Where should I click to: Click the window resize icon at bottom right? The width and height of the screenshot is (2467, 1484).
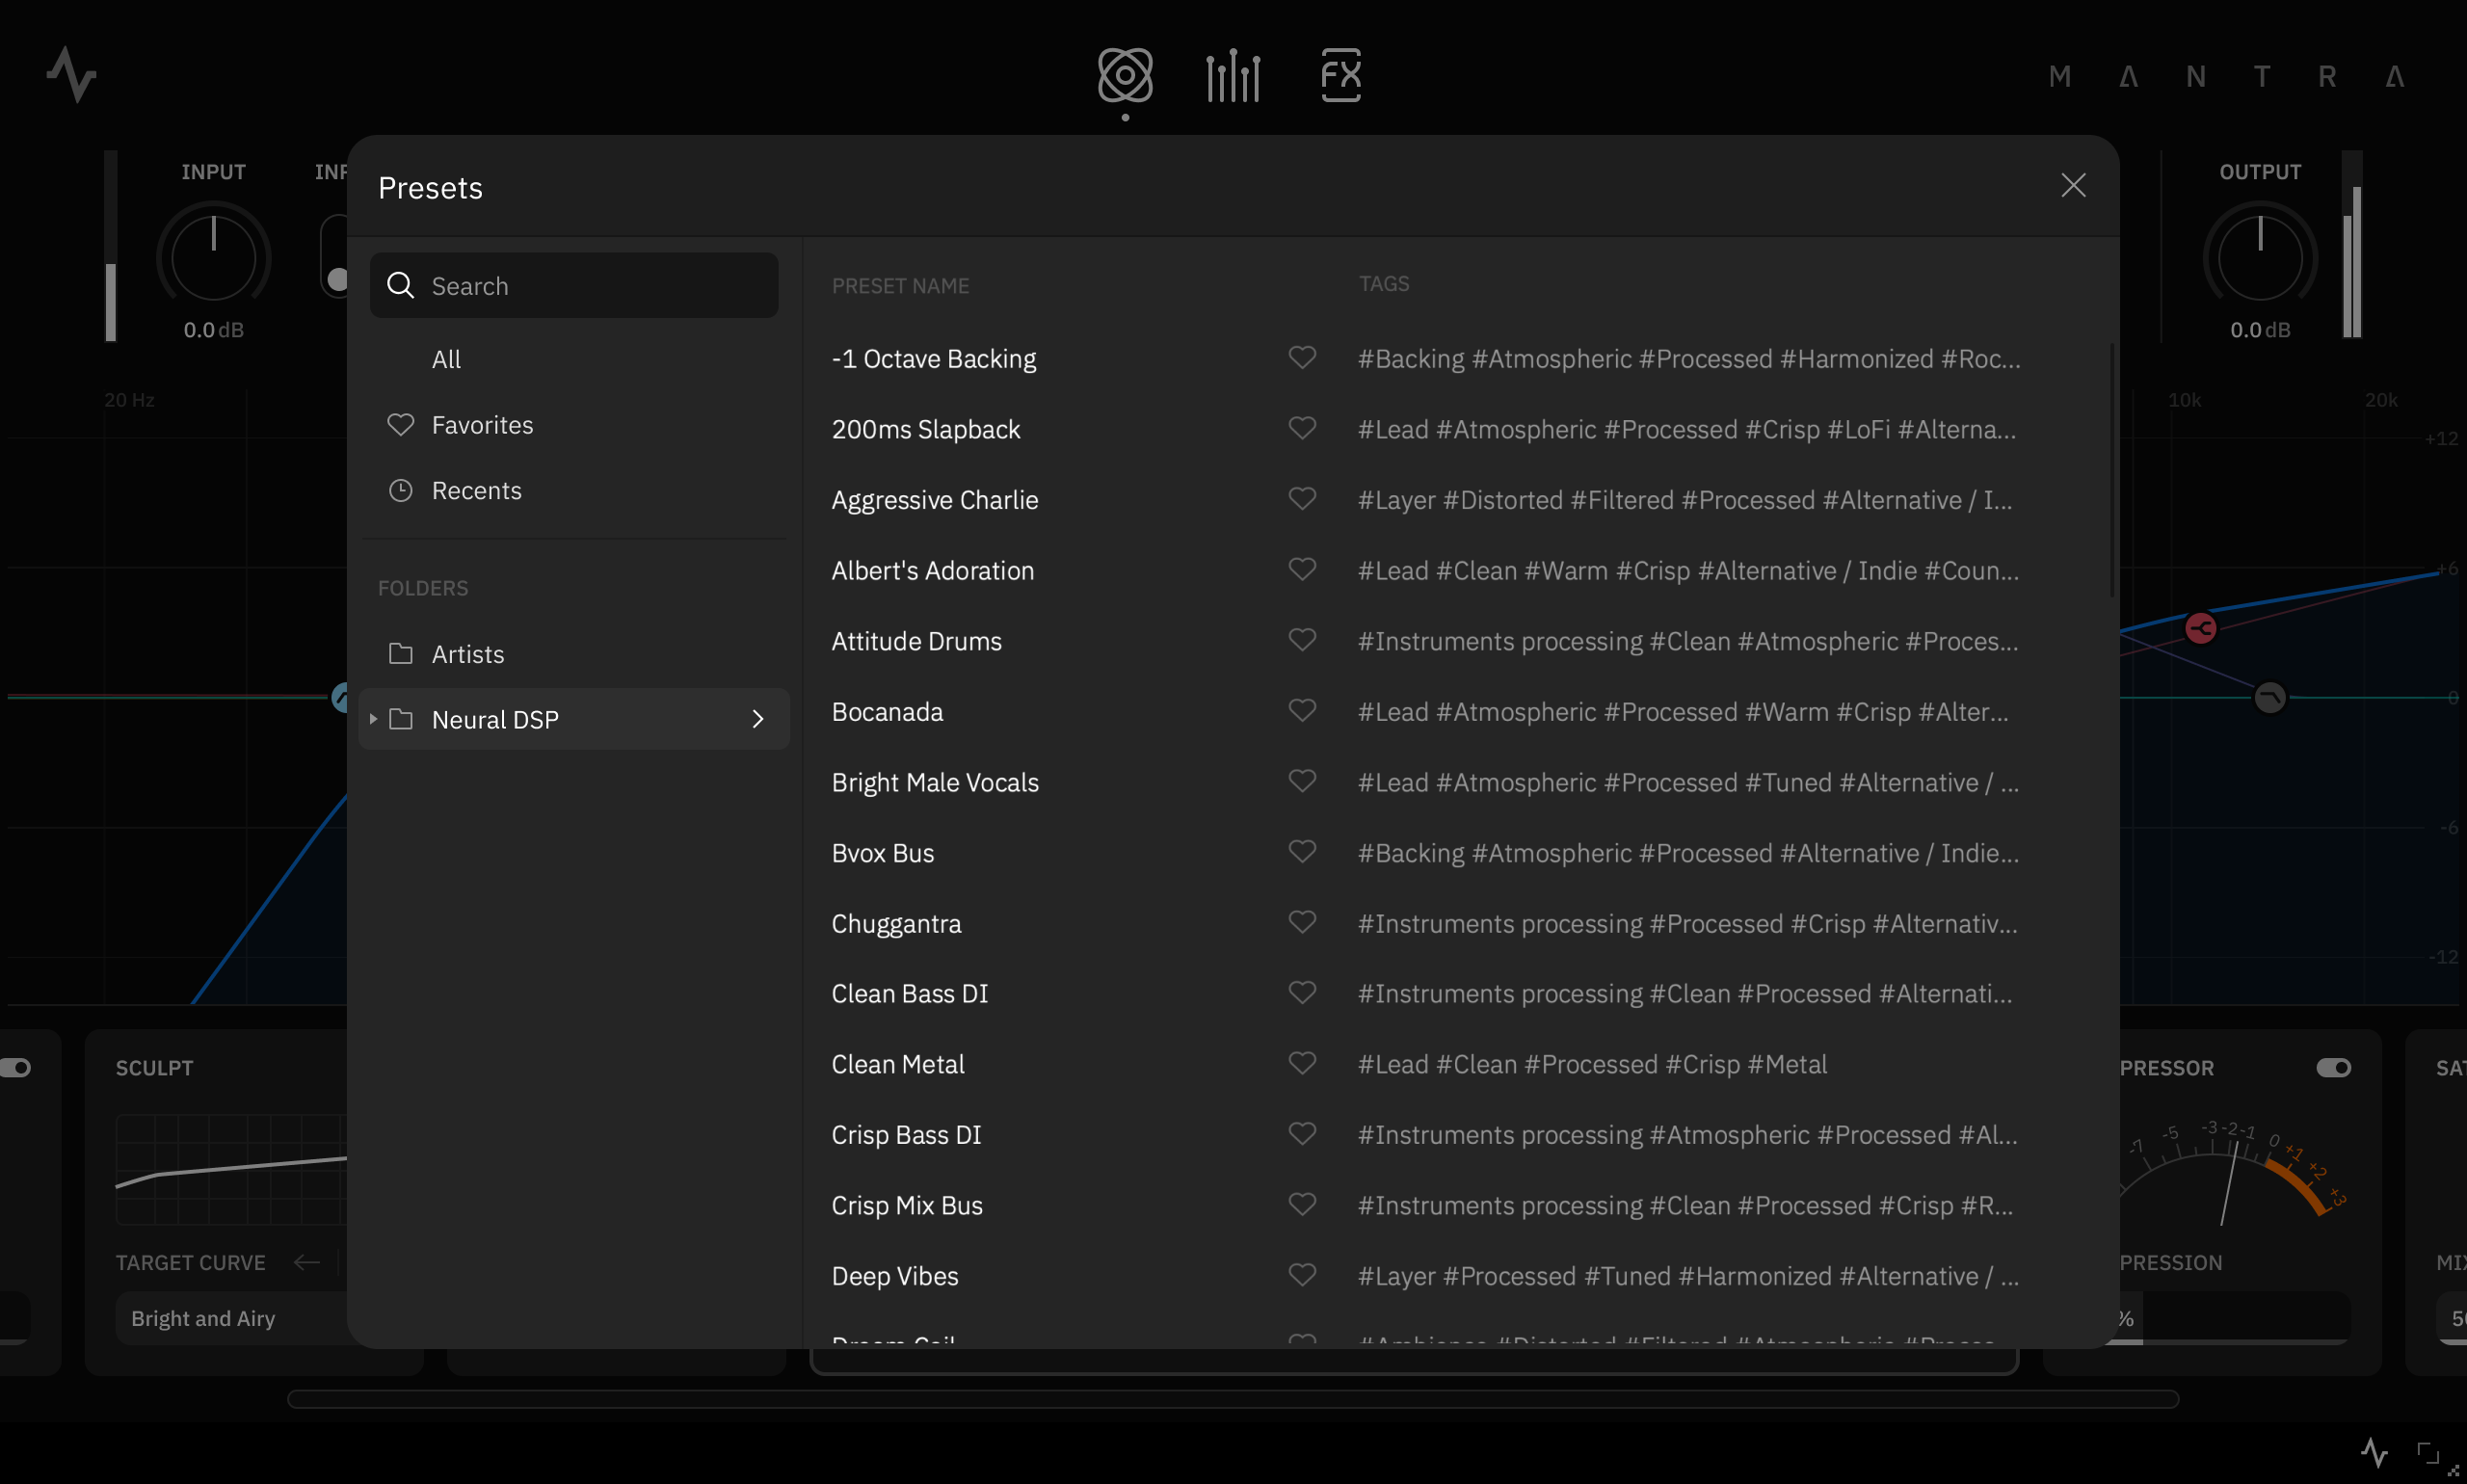[x=2428, y=1452]
